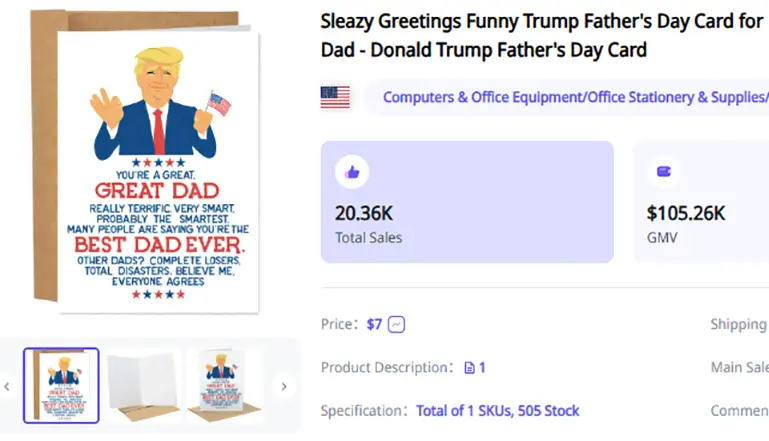Screen dimensions: 769x441
Task: Click the purple GMV icon
Action: point(663,172)
